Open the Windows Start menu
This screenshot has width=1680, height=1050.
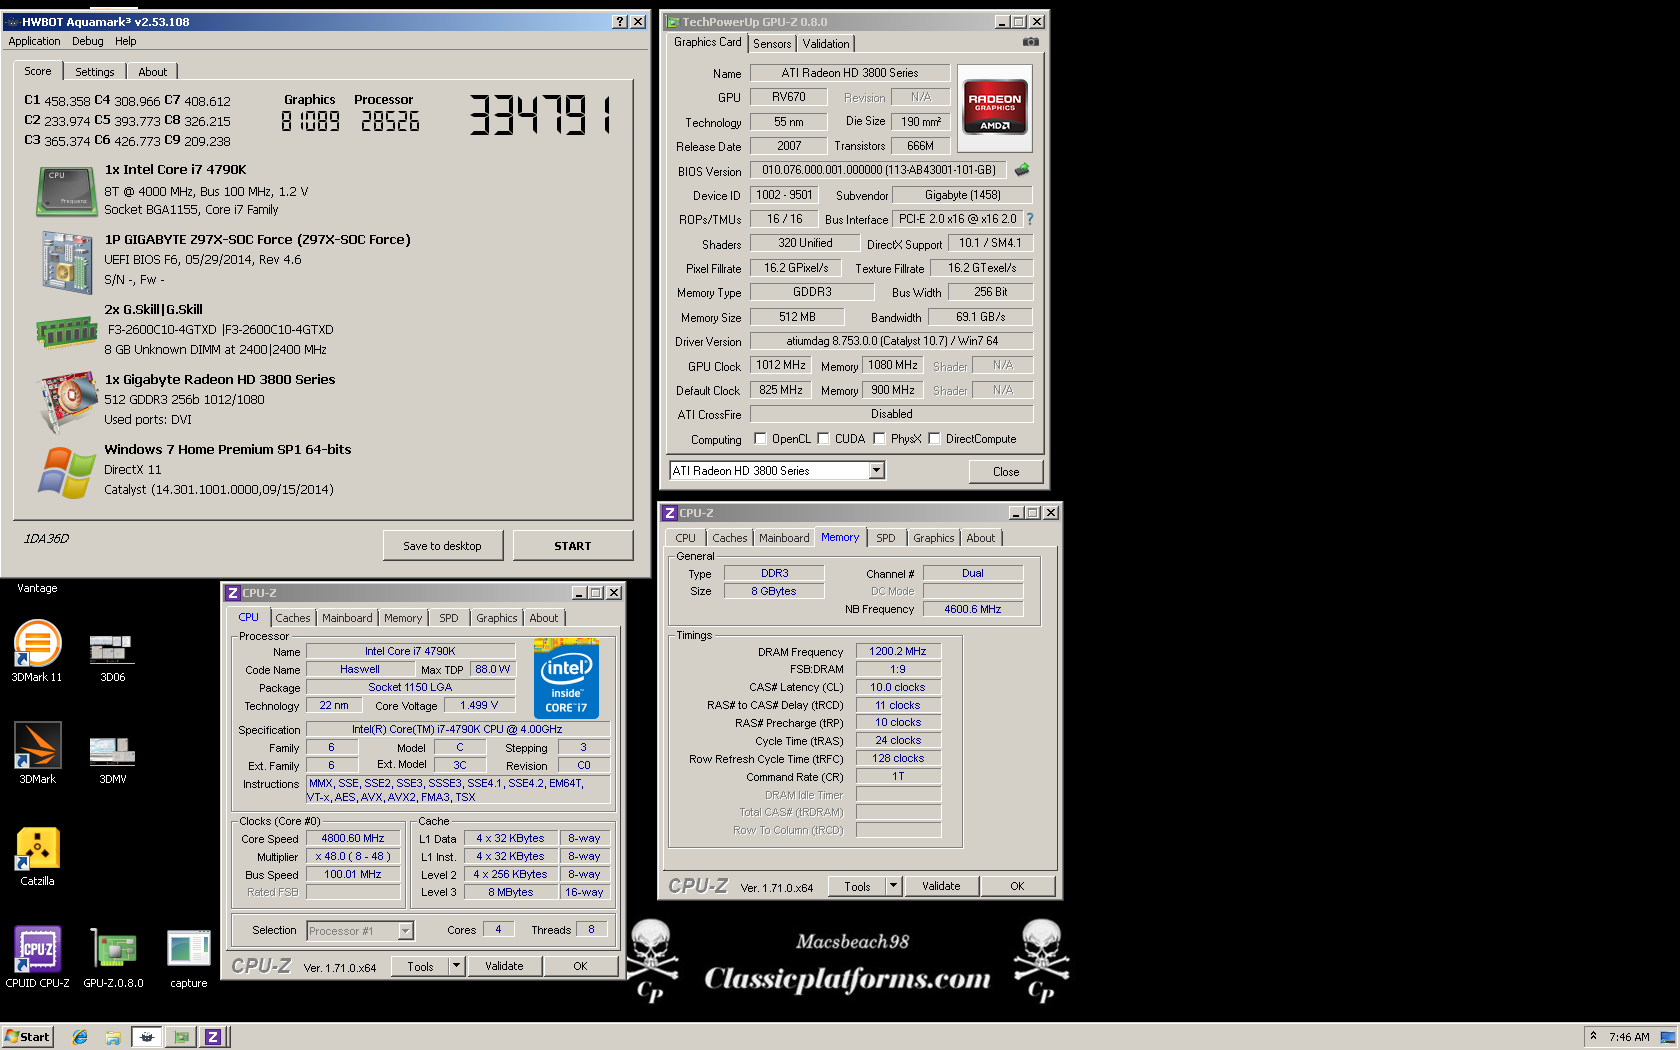point(27,1037)
